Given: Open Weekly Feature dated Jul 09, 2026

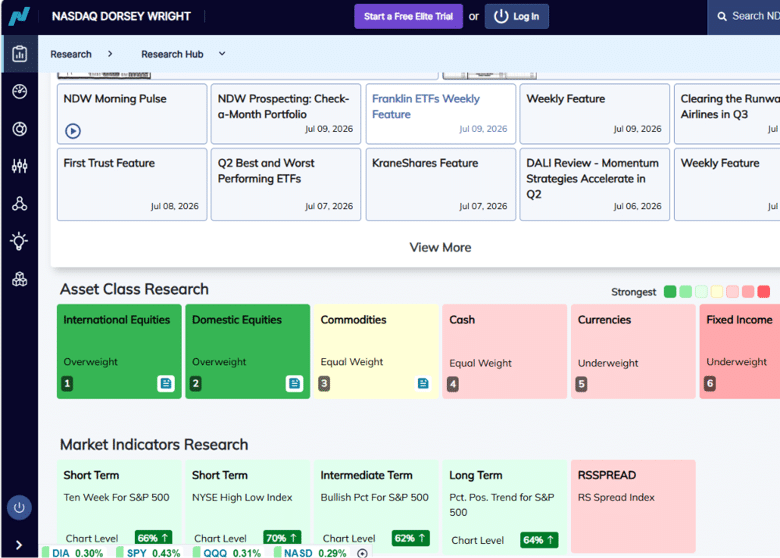Looking at the screenshot, I should pos(595,114).
